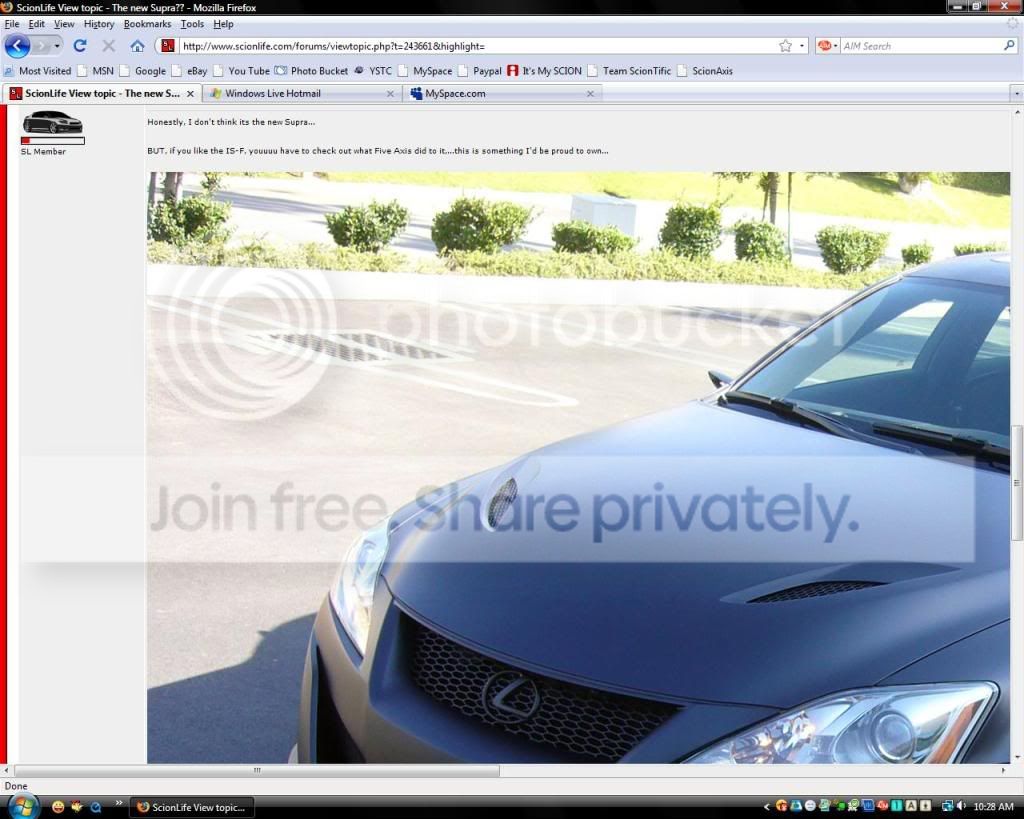Click the Home button icon
The width and height of the screenshot is (1024, 819).
pyautogui.click(x=137, y=46)
